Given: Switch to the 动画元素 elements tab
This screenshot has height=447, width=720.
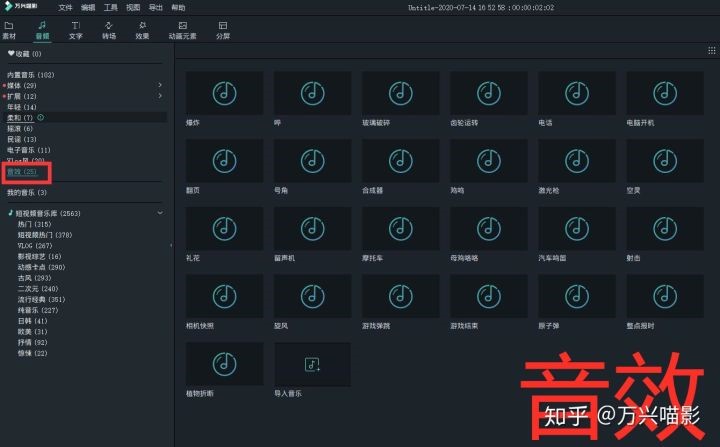Looking at the screenshot, I should [x=182, y=30].
